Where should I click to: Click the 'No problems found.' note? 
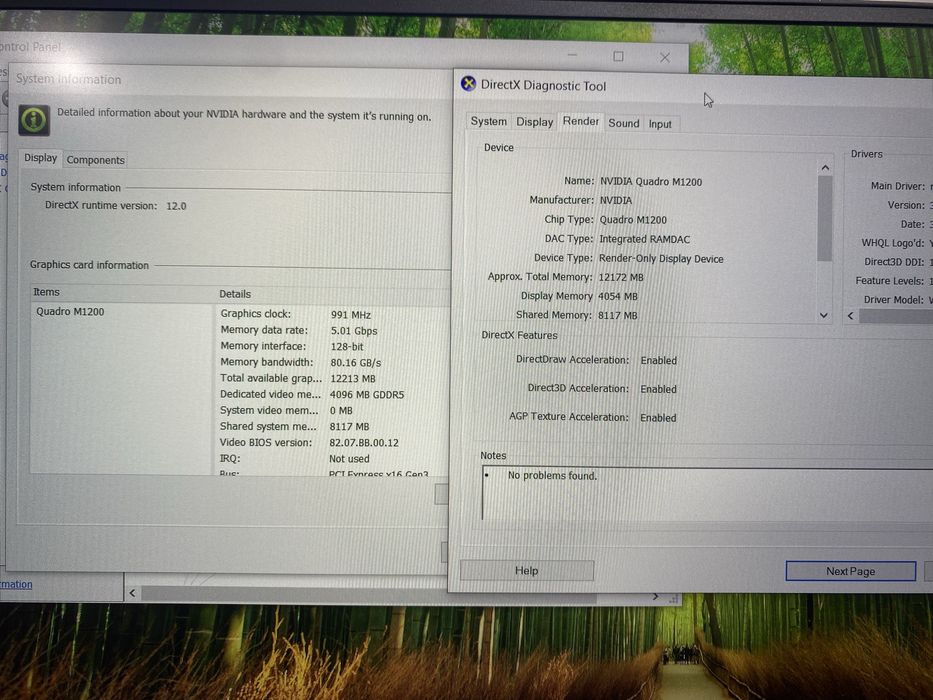(552, 476)
